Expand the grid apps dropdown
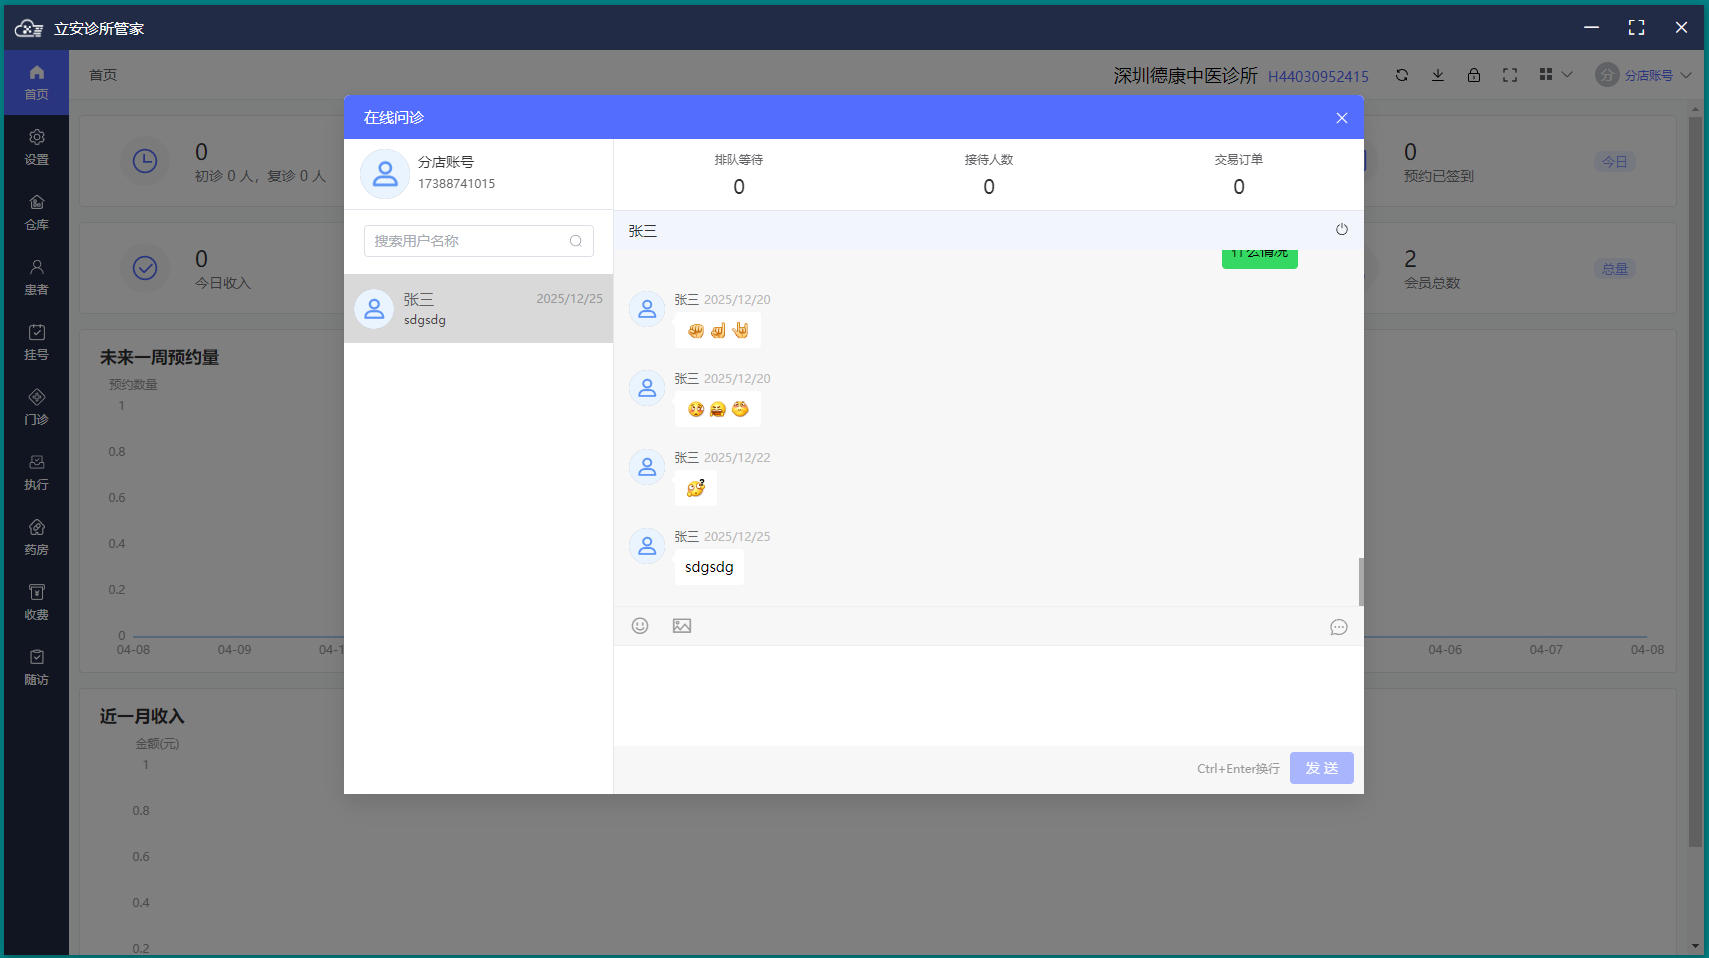 pos(1556,75)
